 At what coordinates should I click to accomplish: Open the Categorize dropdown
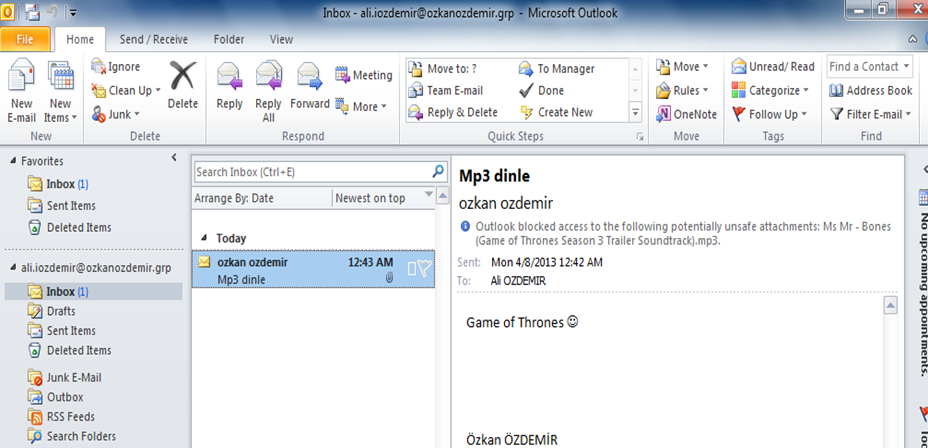tap(770, 91)
